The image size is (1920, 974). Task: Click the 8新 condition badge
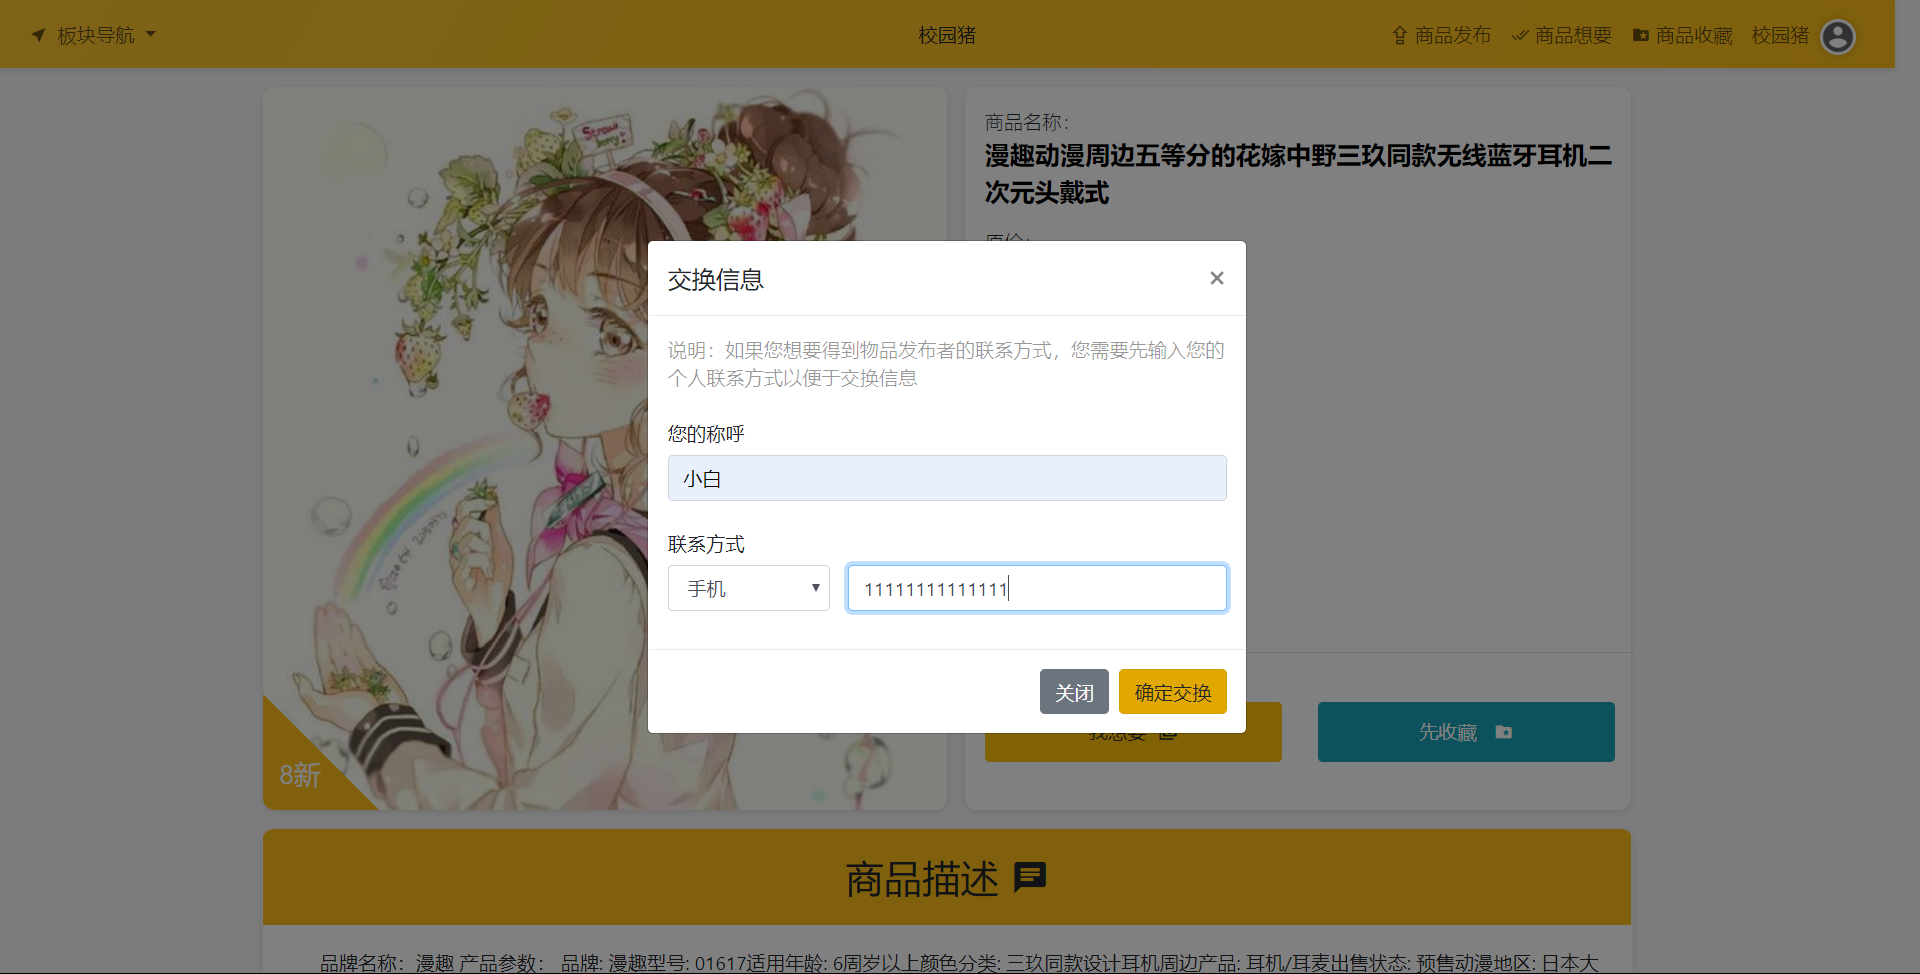300,774
